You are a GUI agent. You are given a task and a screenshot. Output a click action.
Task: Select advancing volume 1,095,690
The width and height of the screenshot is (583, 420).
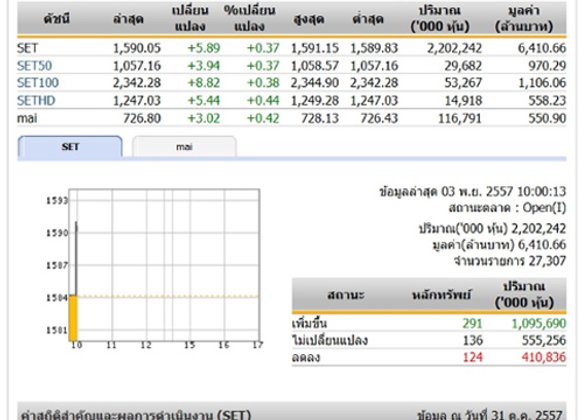click(539, 323)
